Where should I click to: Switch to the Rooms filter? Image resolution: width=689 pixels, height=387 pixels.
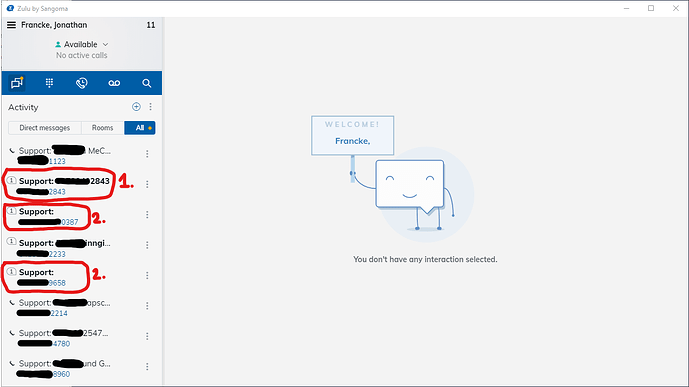[102, 128]
